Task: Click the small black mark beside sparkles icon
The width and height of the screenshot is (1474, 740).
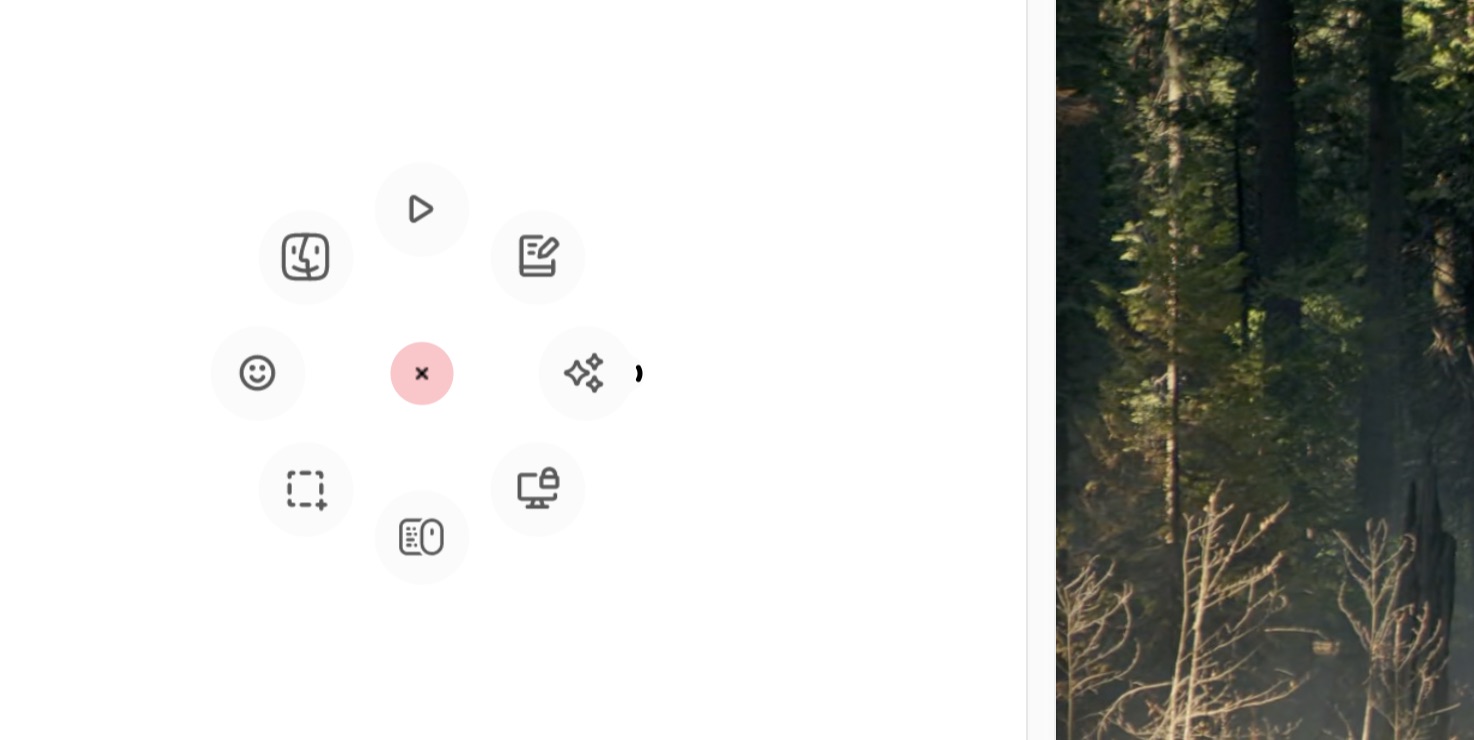Action: [638, 373]
